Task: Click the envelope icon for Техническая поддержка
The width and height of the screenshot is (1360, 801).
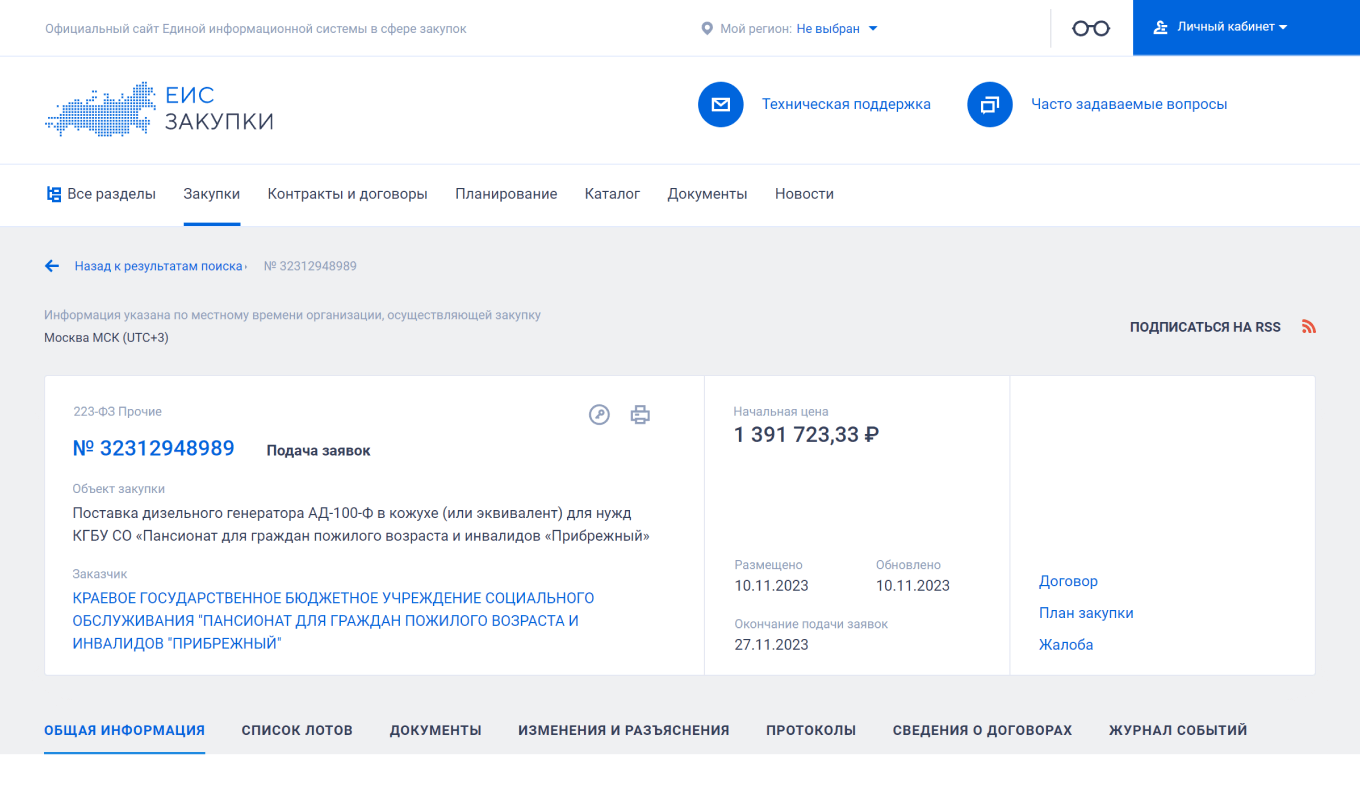Action: (720, 104)
